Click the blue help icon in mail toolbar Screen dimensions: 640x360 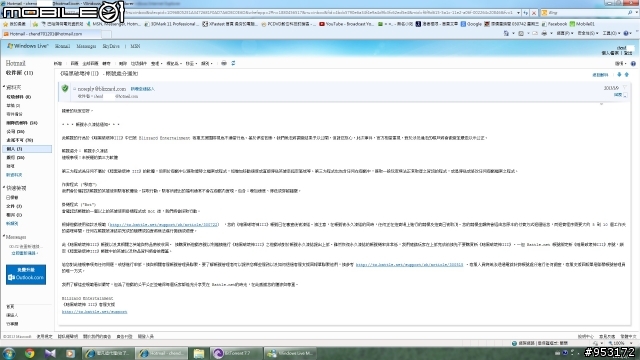633,64
